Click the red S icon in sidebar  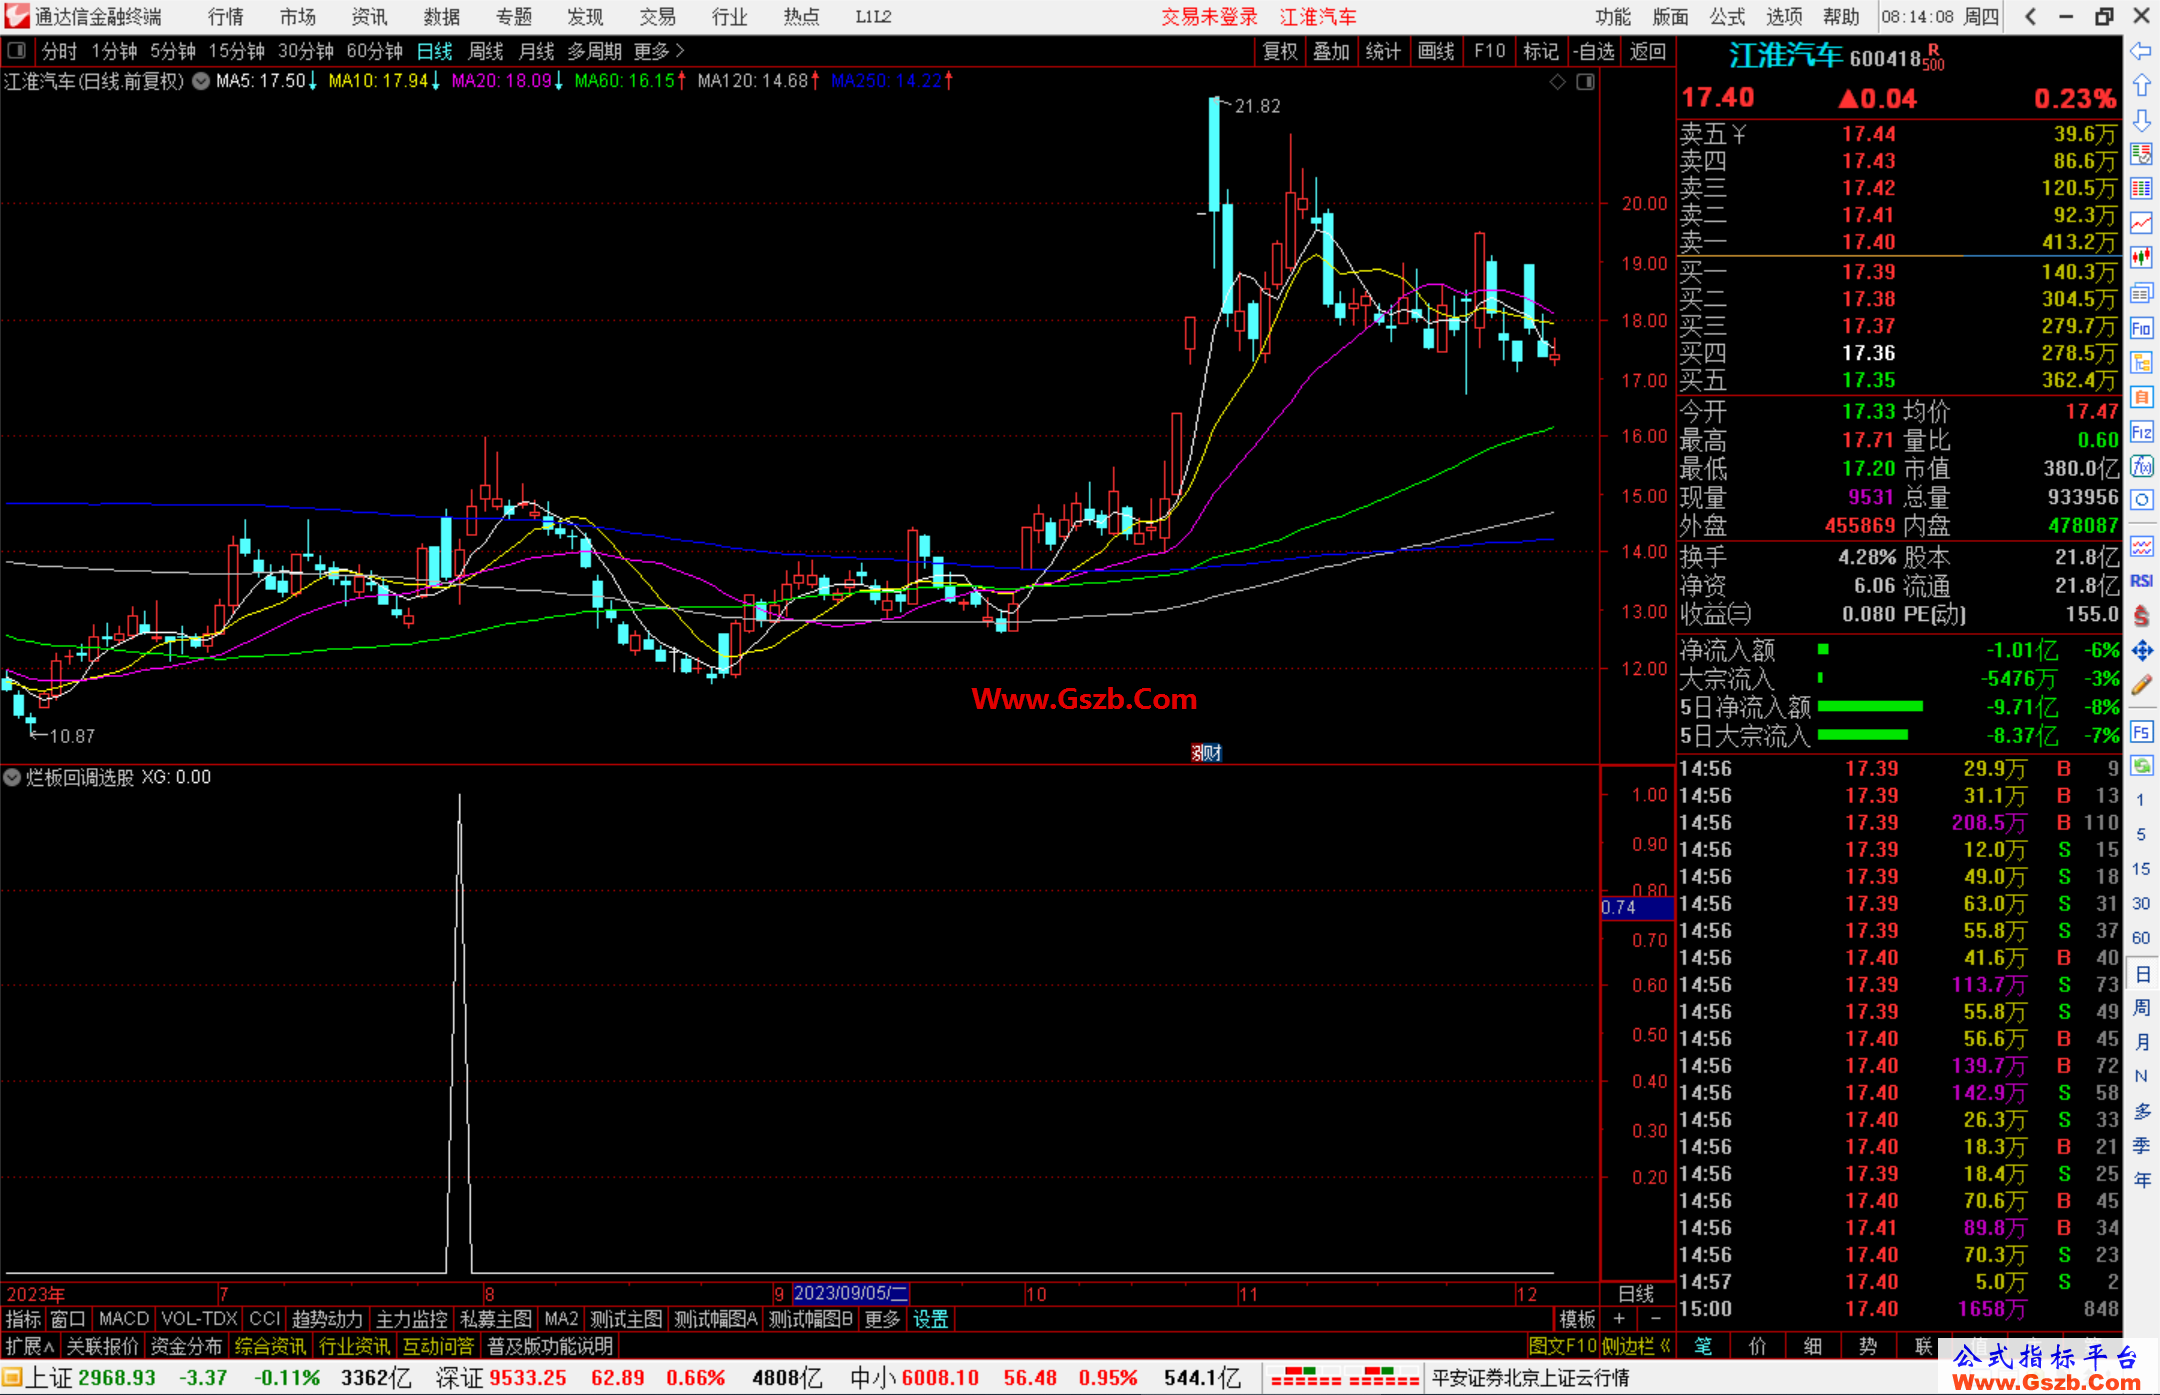click(x=2141, y=616)
